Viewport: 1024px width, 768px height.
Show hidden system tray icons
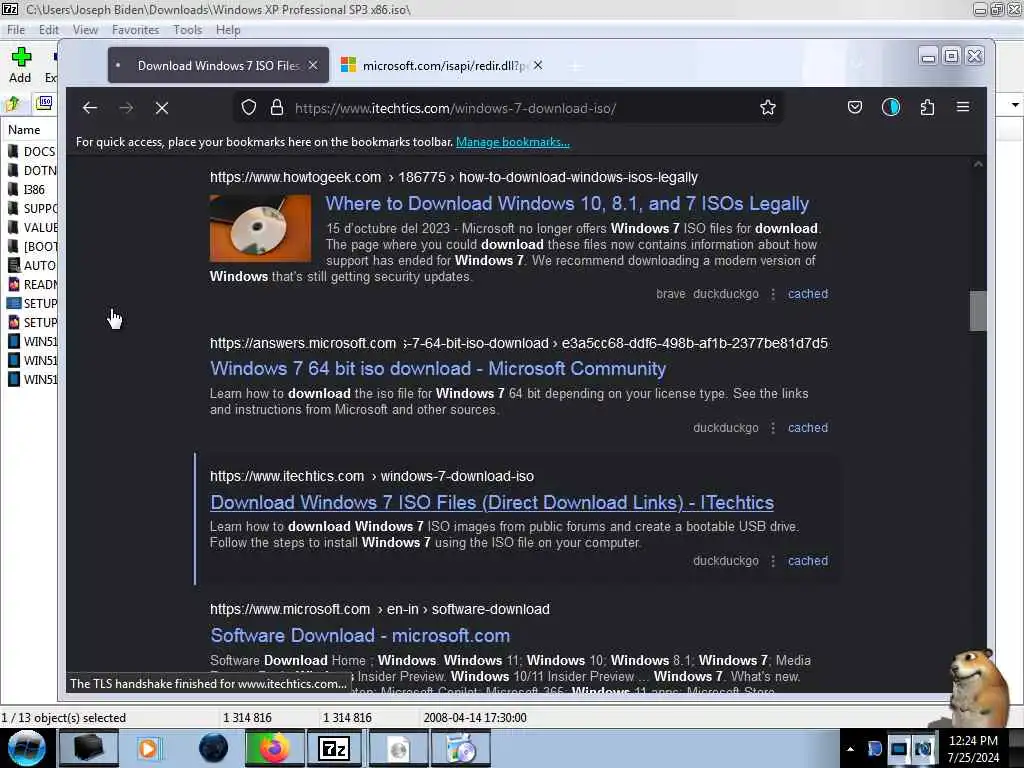pos(850,749)
